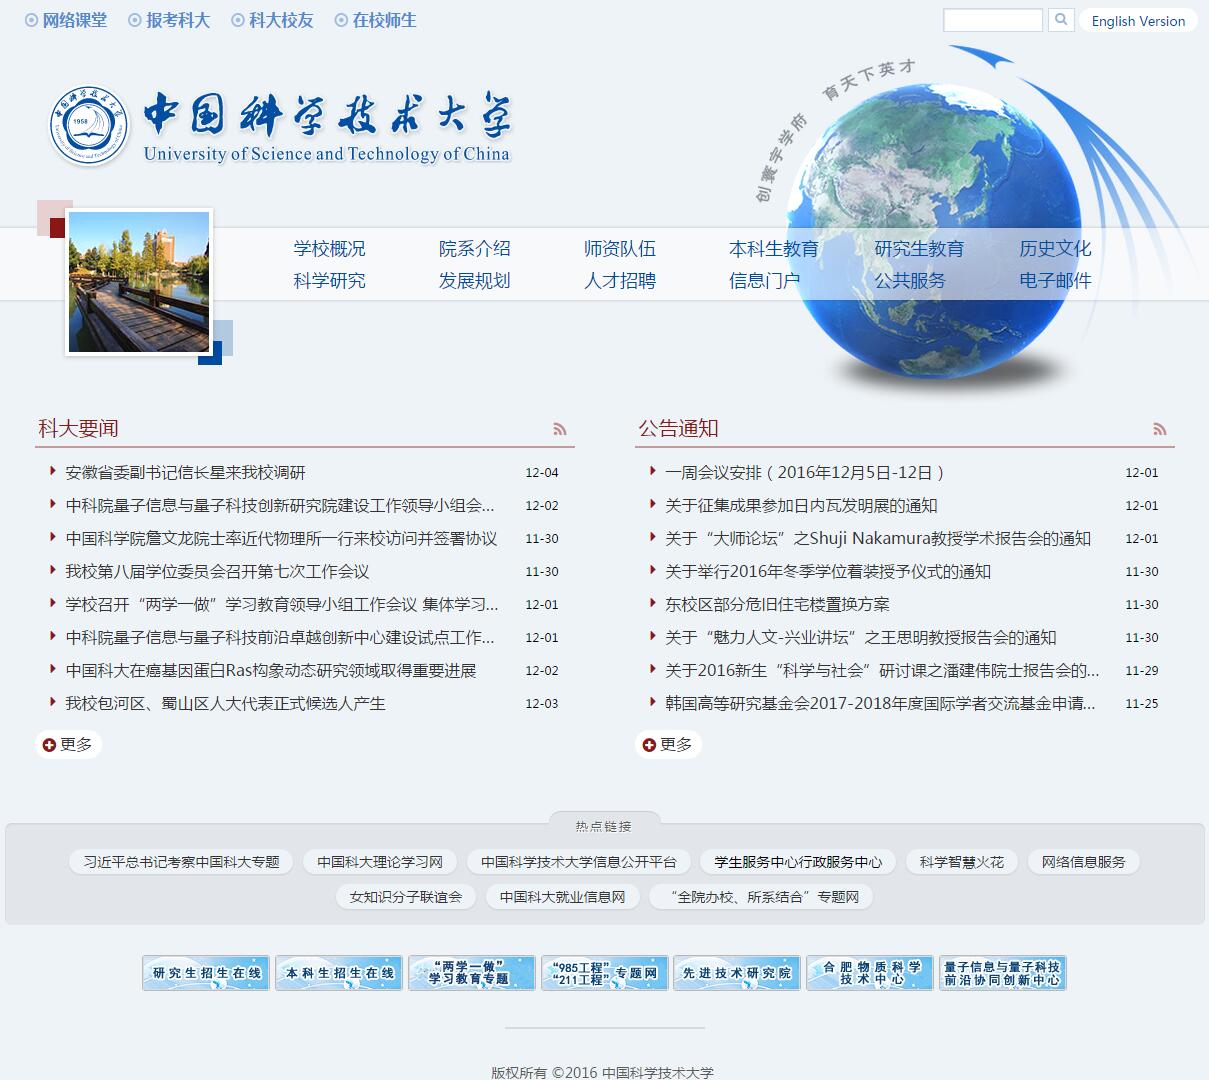Open news 中国科学院詹文龙院士率近代物理所一行来校访问
Viewport: 1209px width, 1080px height.
tap(281, 538)
